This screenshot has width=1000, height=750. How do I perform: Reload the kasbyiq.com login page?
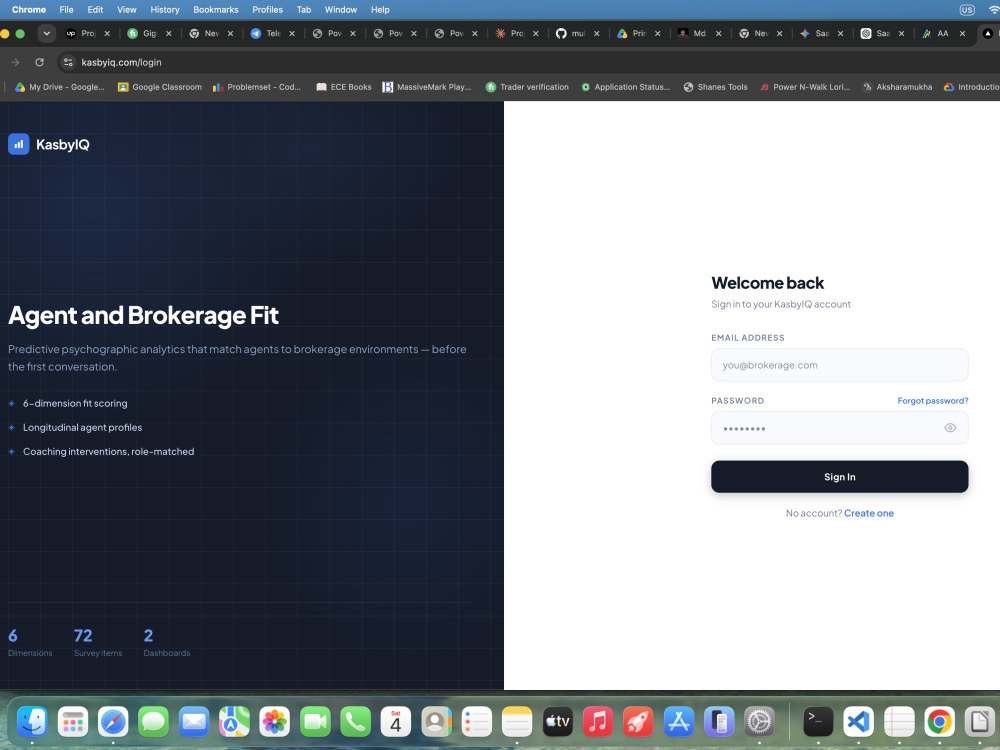[x=40, y=62]
